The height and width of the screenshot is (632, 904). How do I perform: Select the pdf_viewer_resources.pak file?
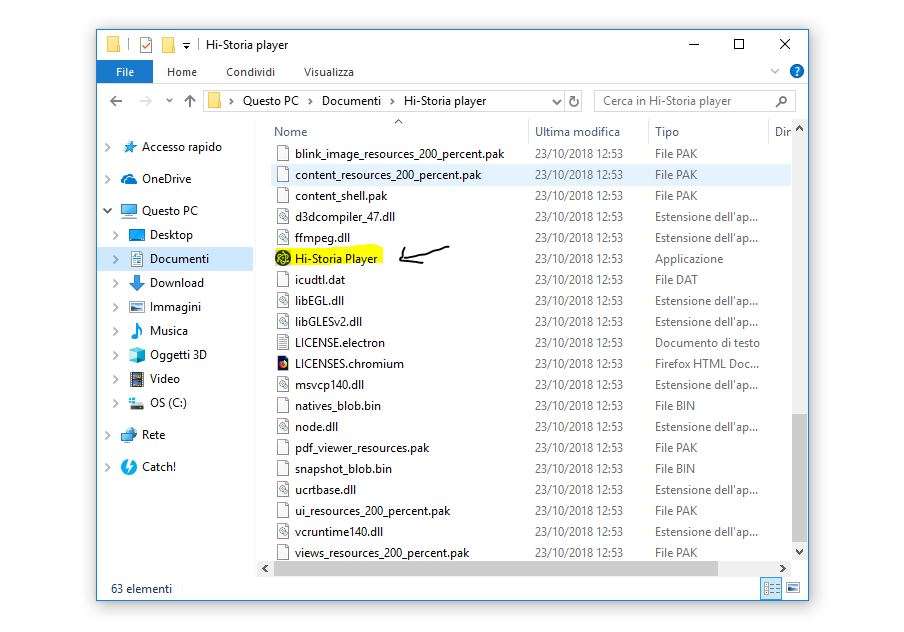click(362, 448)
